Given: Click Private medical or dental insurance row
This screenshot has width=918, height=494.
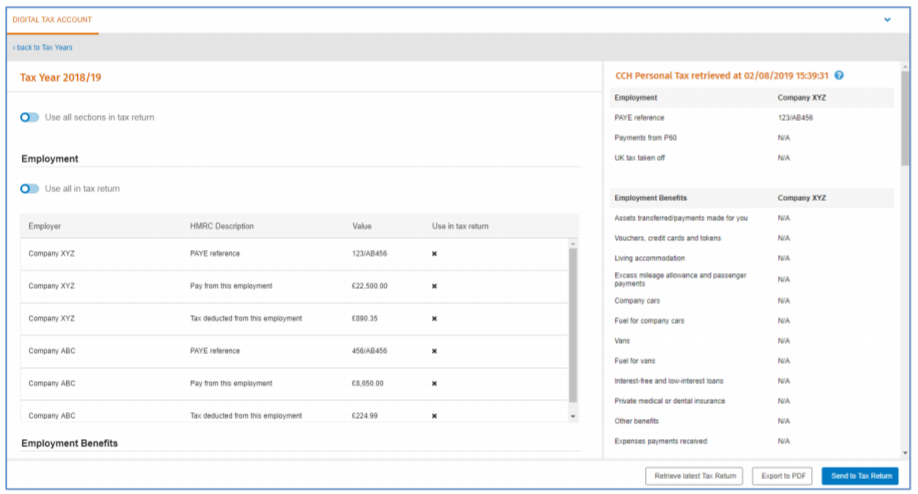Looking at the screenshot, I should (x=752, y=401).
